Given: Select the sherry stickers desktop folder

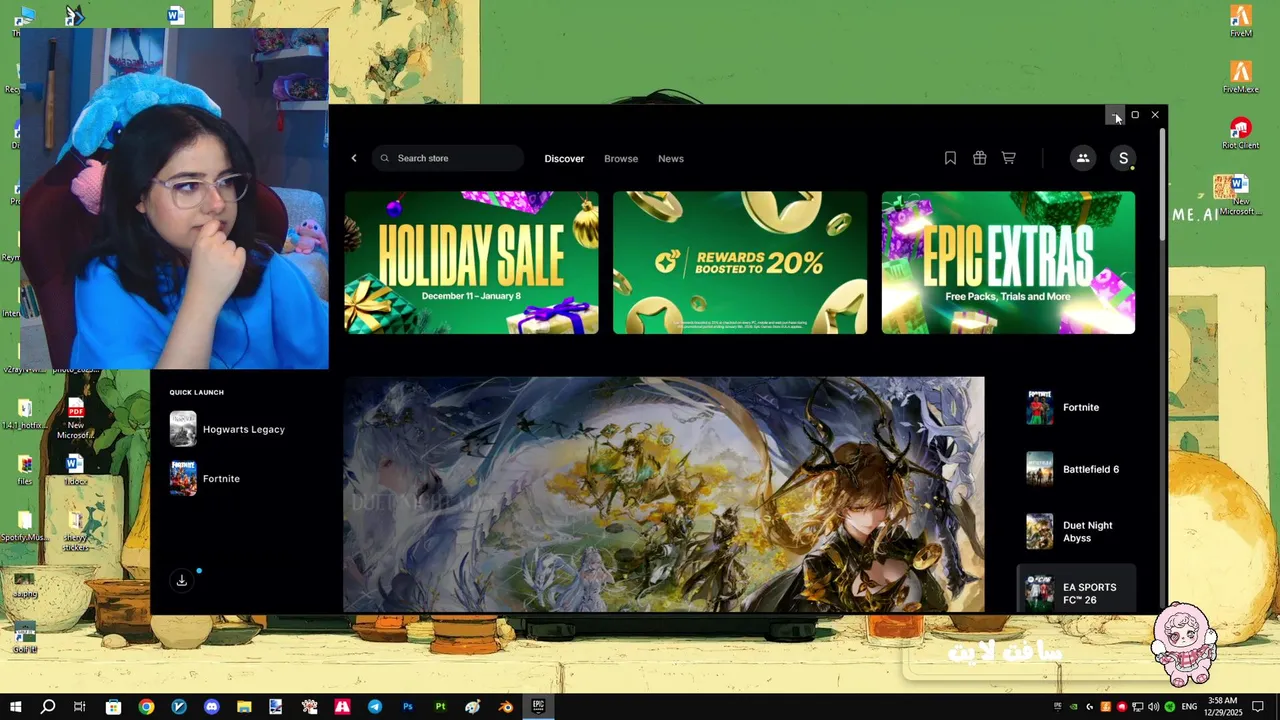Looking at the screenshot, I should [x=75, y=532].
